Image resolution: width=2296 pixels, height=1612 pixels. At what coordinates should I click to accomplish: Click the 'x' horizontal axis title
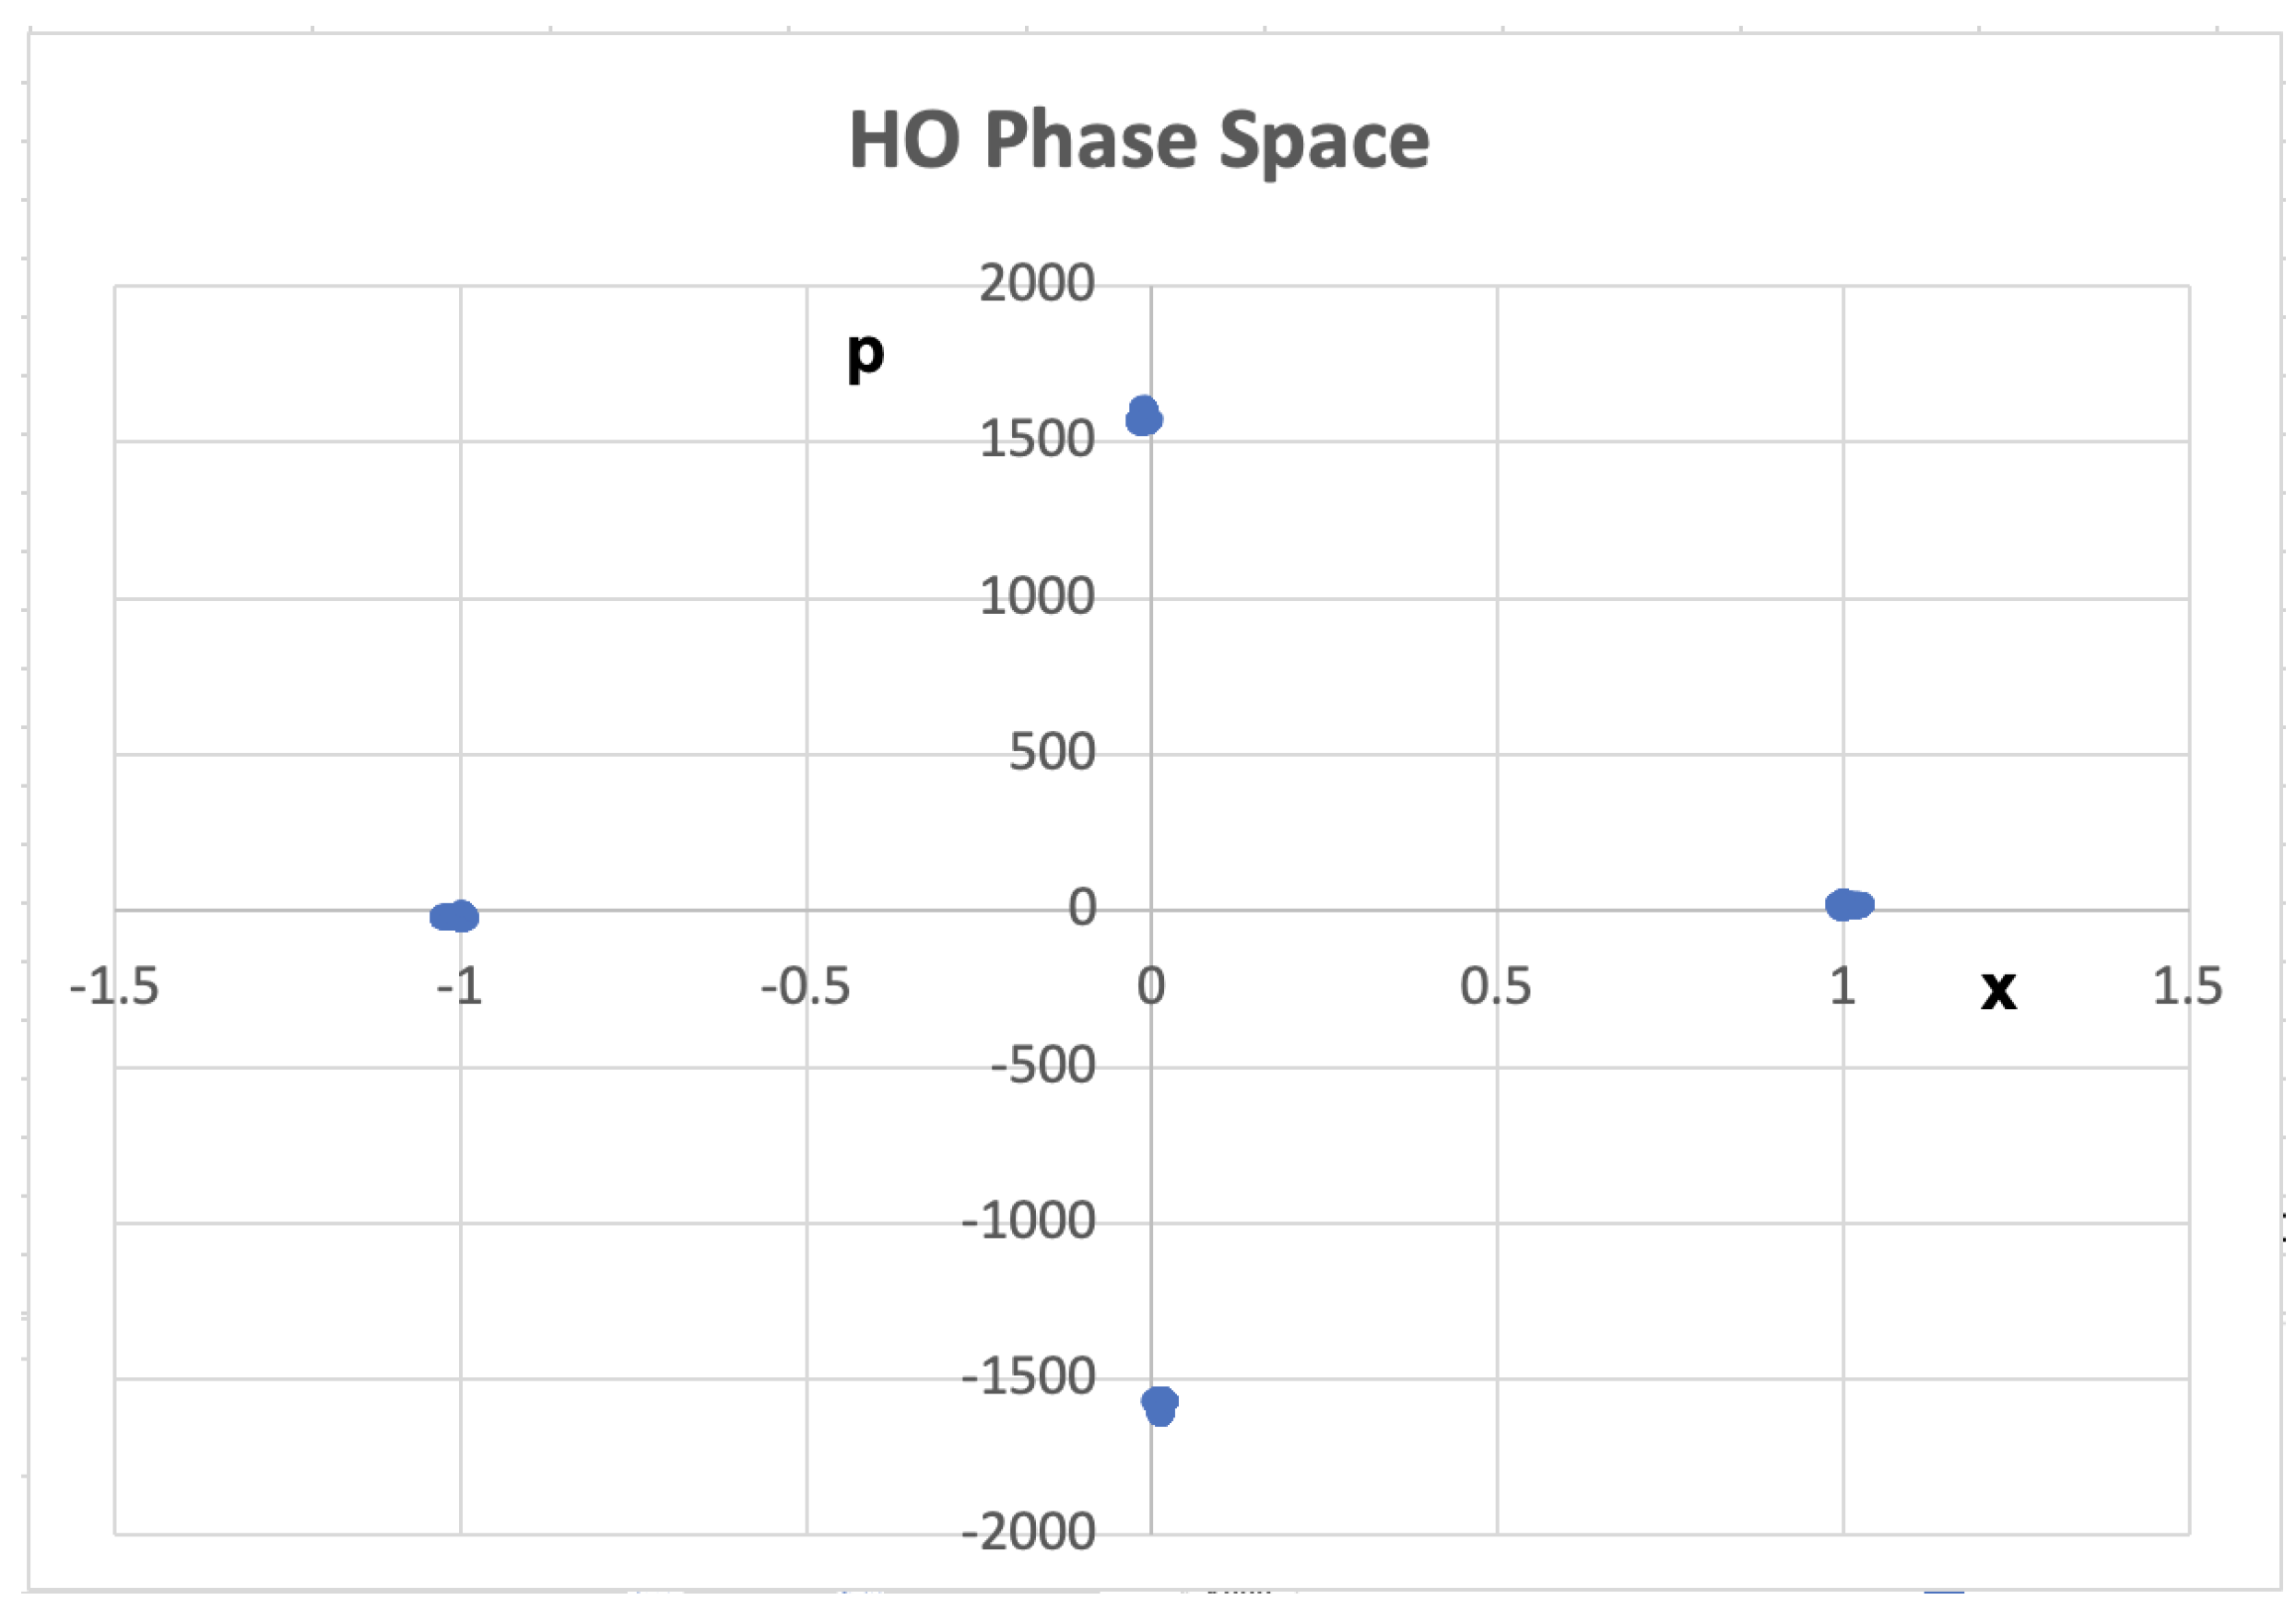click(x=1998, y=990)
